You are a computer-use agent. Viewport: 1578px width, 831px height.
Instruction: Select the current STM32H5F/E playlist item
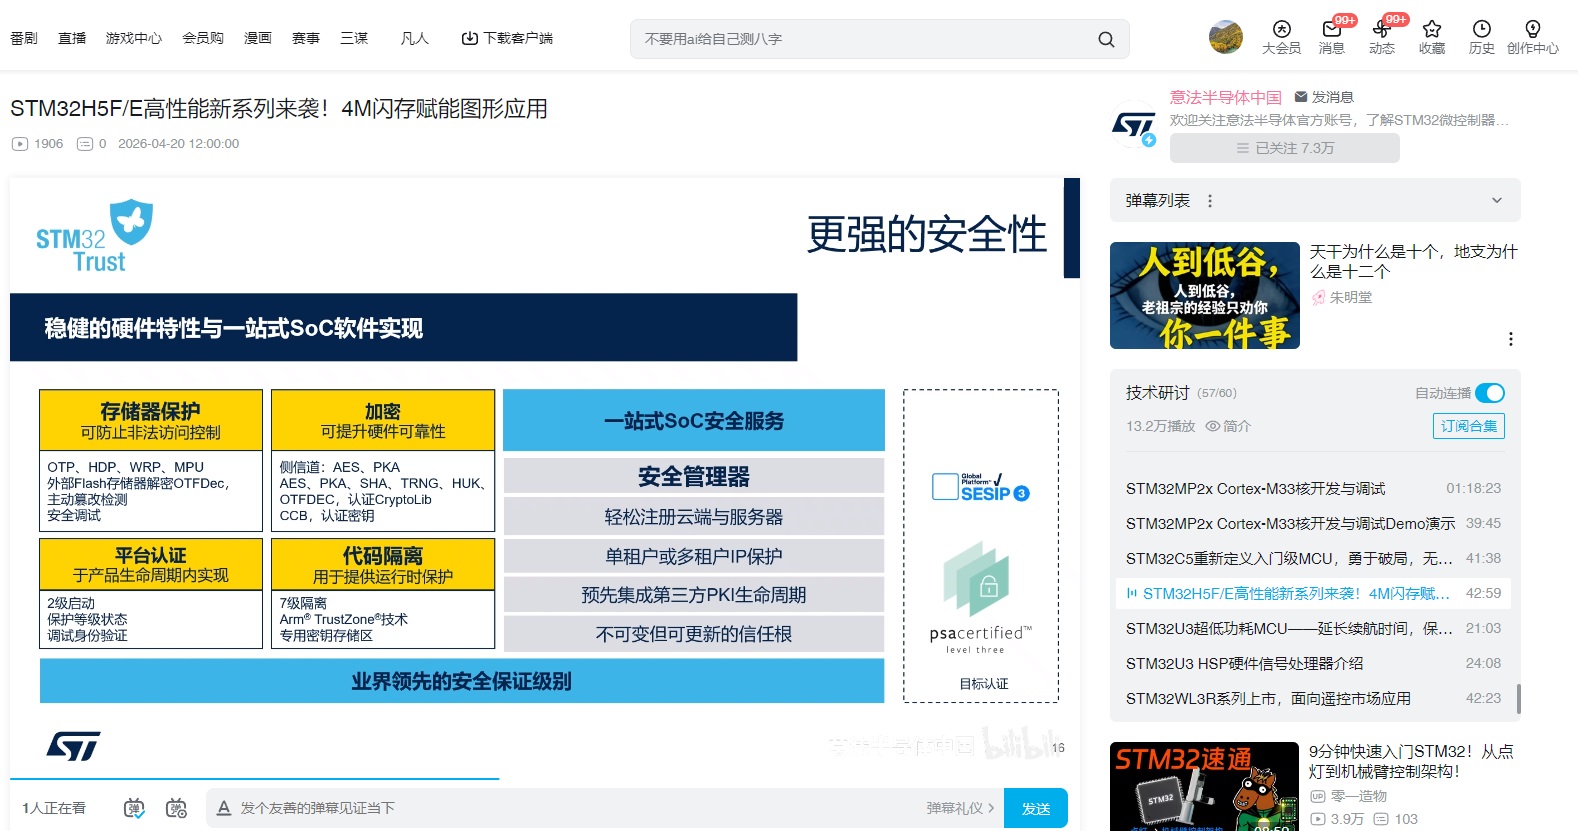click(x=1313, y=593)
